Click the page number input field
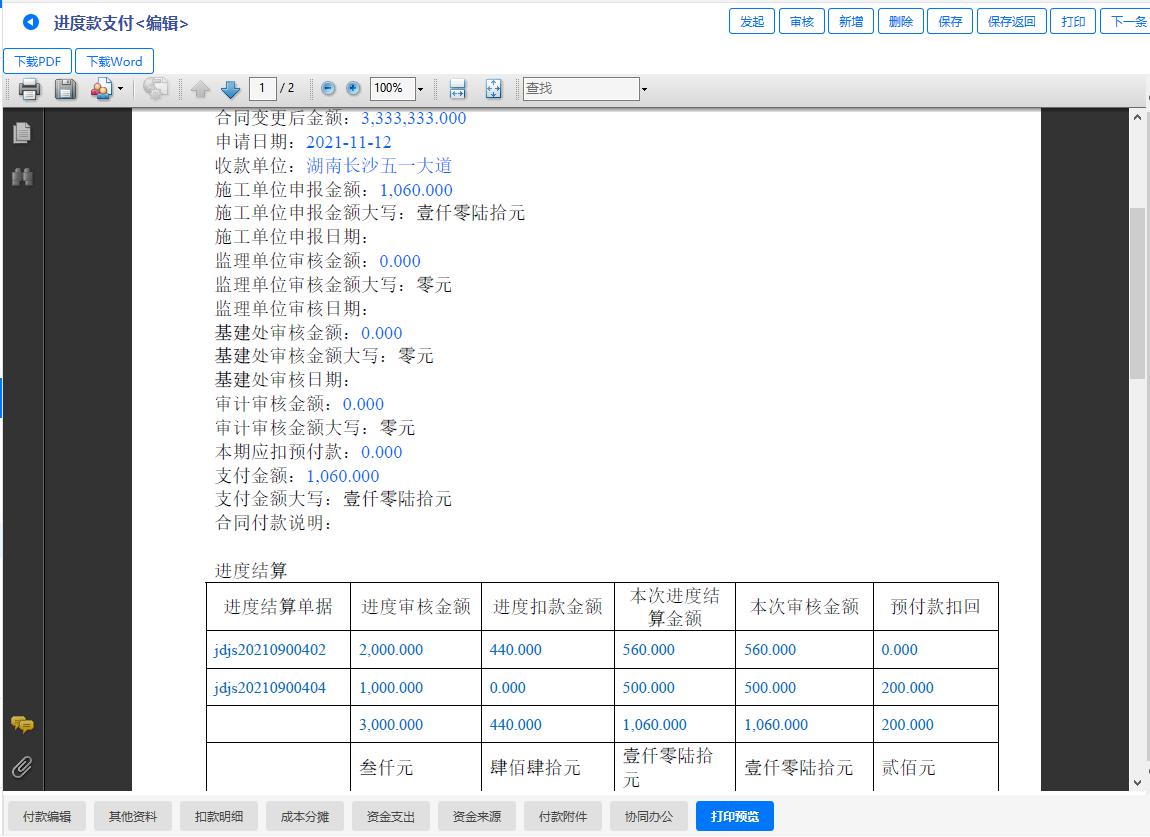This screenshot has width=1150, height=837. (x=262, y=89)
